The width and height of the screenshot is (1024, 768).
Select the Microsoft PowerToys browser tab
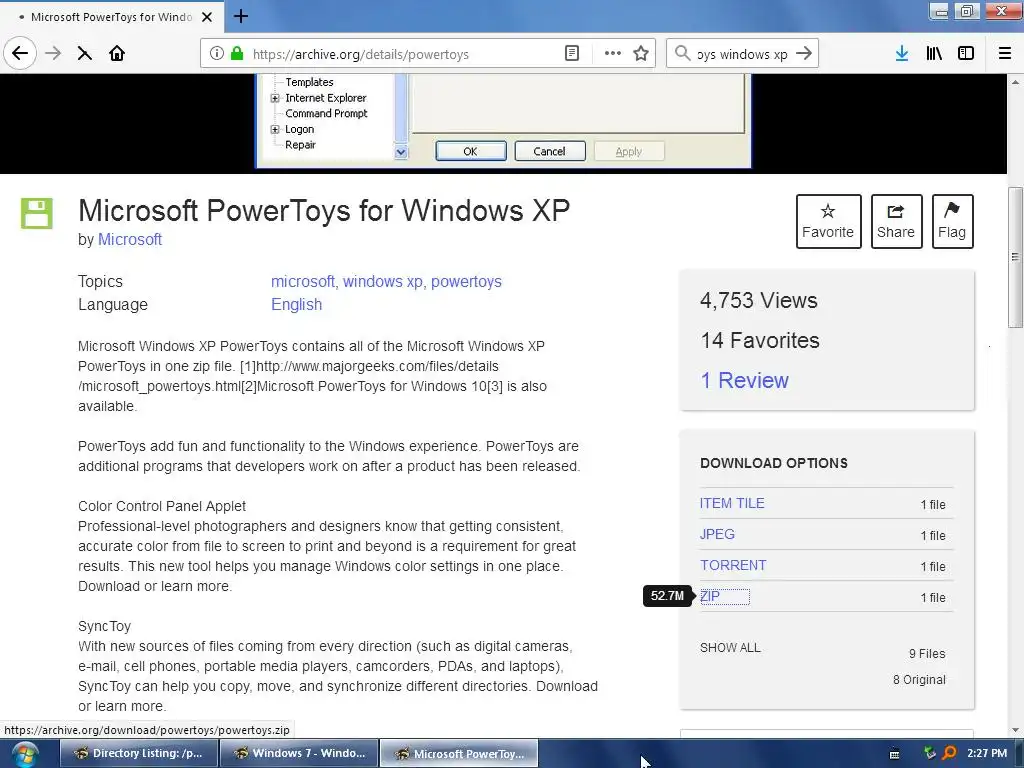tap(112, 16)
